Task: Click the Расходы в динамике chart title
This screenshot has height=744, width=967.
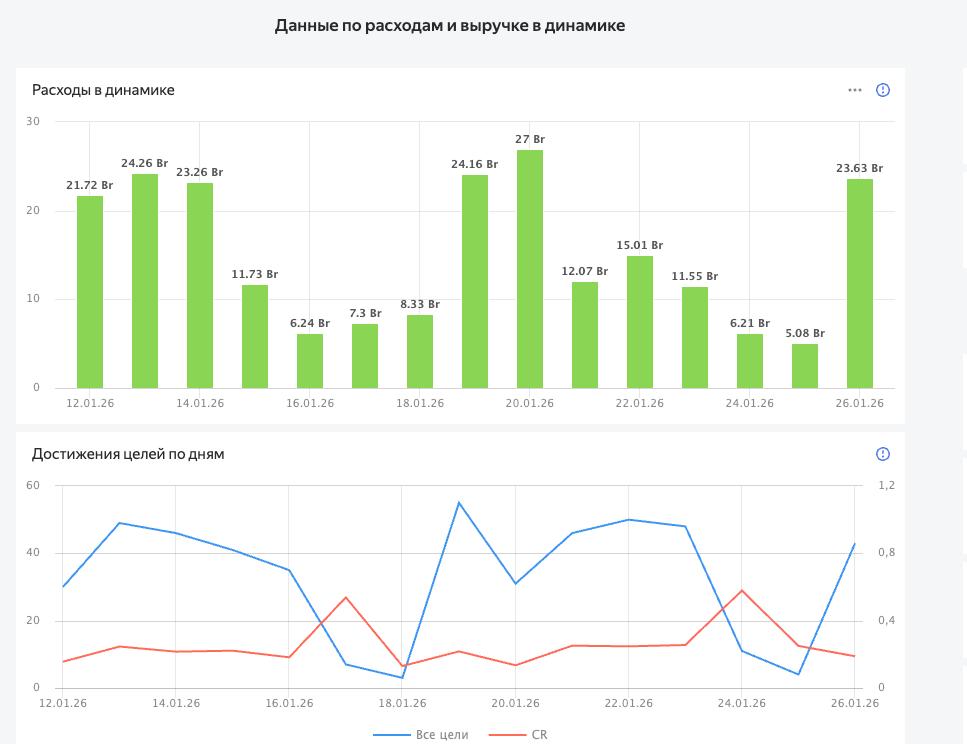Action: pos(103,90)
